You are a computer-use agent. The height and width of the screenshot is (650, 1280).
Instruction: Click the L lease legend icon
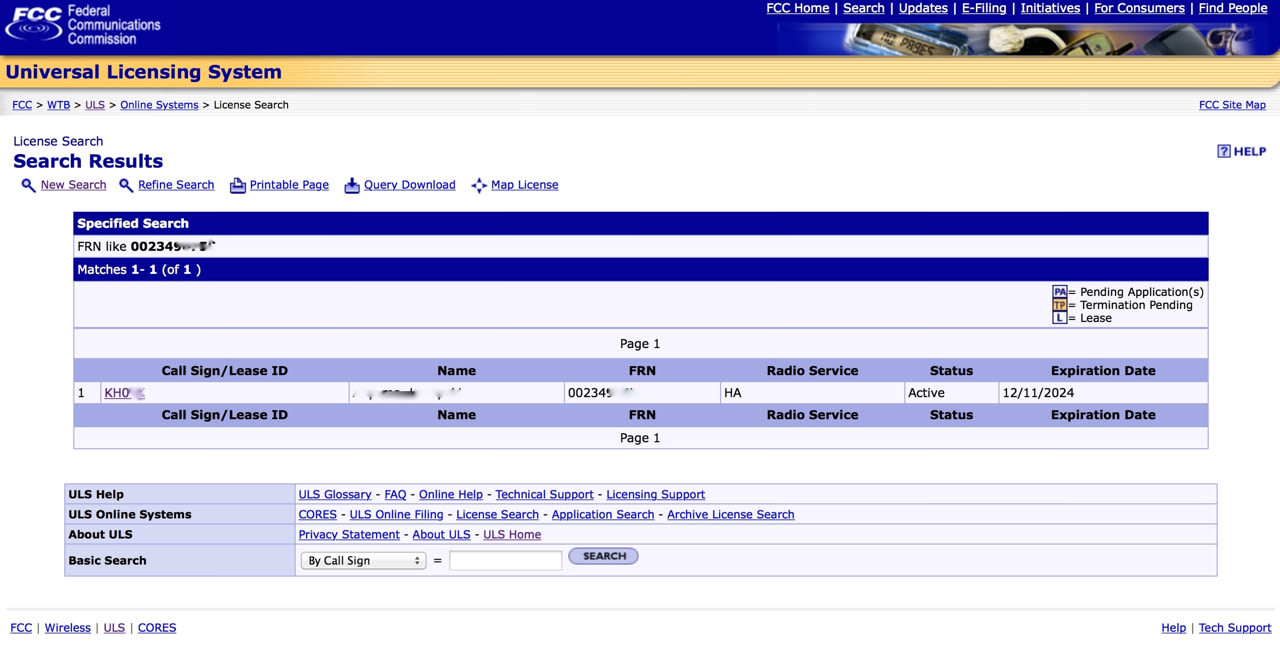coord(1060,318)
